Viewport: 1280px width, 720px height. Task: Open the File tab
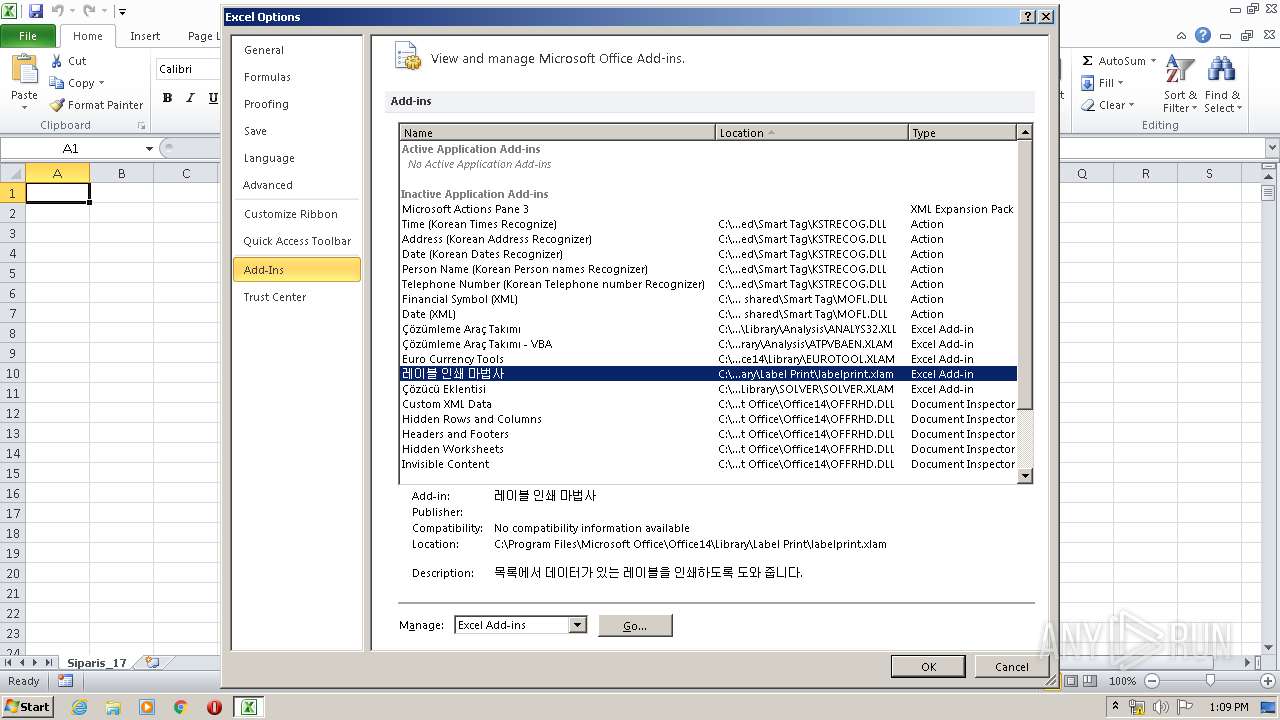28,36
